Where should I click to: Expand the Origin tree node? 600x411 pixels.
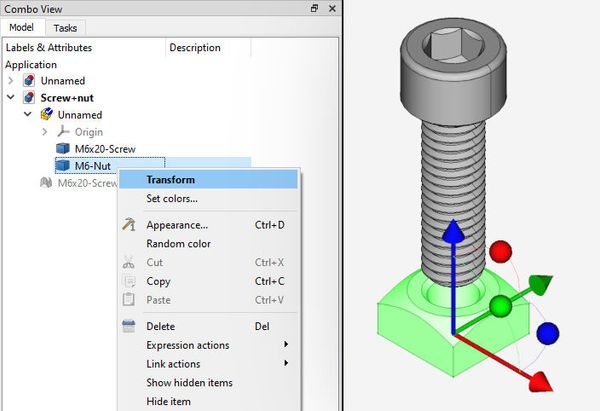pos(45,132)
